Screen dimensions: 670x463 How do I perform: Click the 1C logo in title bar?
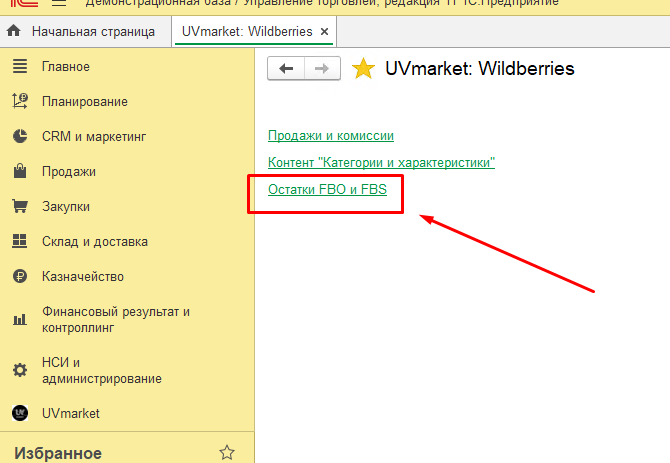[x=24, y=3]
